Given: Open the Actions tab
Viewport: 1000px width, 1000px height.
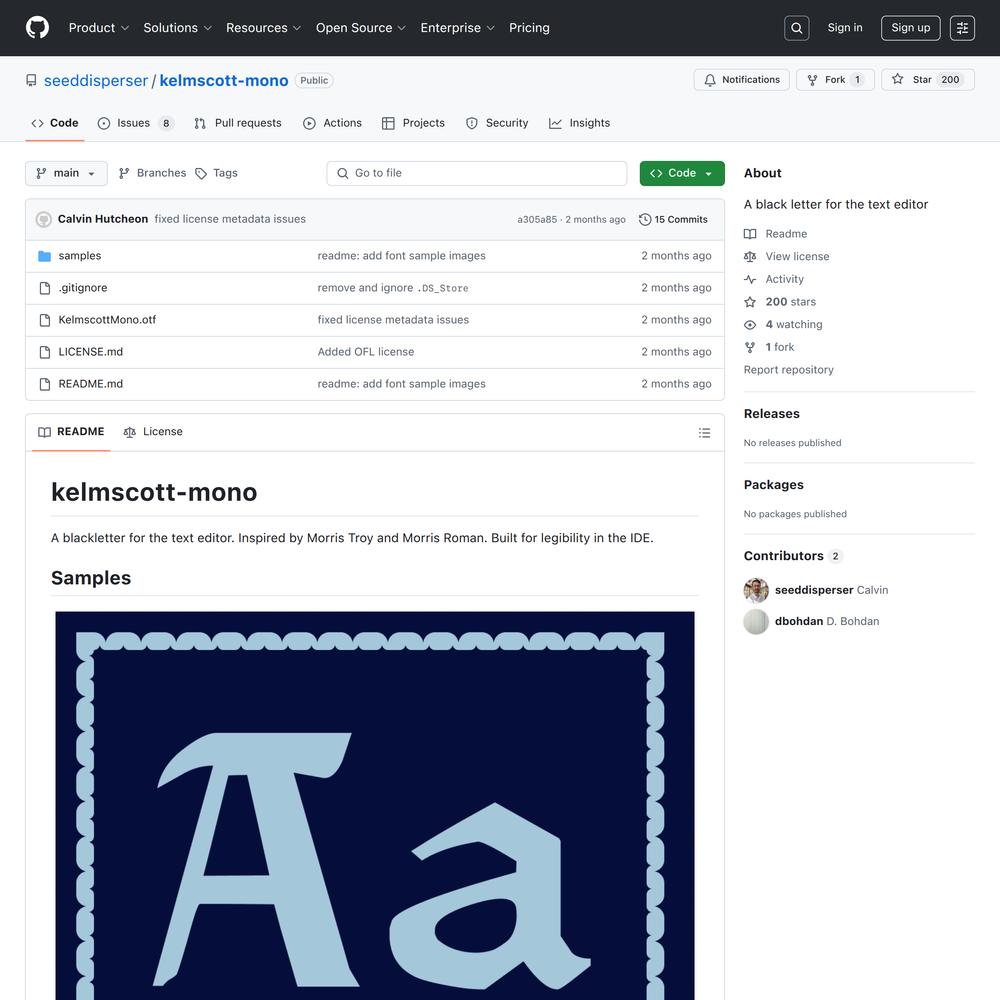Looking at the screenshot, I should tap(332, 123).
